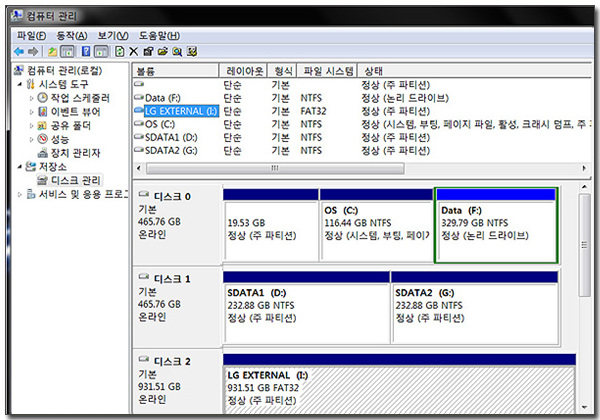Select 성능 in the tree
This screenshot has height=420, width=600.
click(x=60, y=139)
